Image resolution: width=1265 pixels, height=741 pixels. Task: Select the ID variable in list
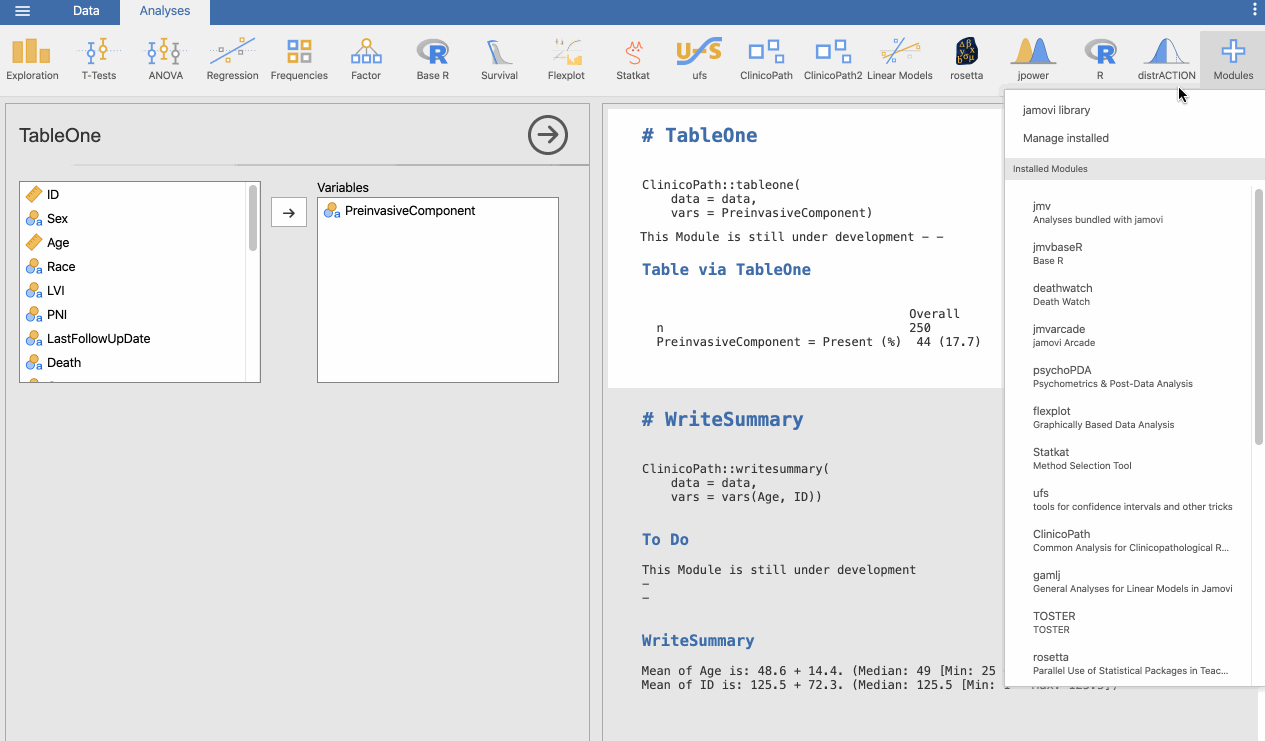(x=133, y=195)
